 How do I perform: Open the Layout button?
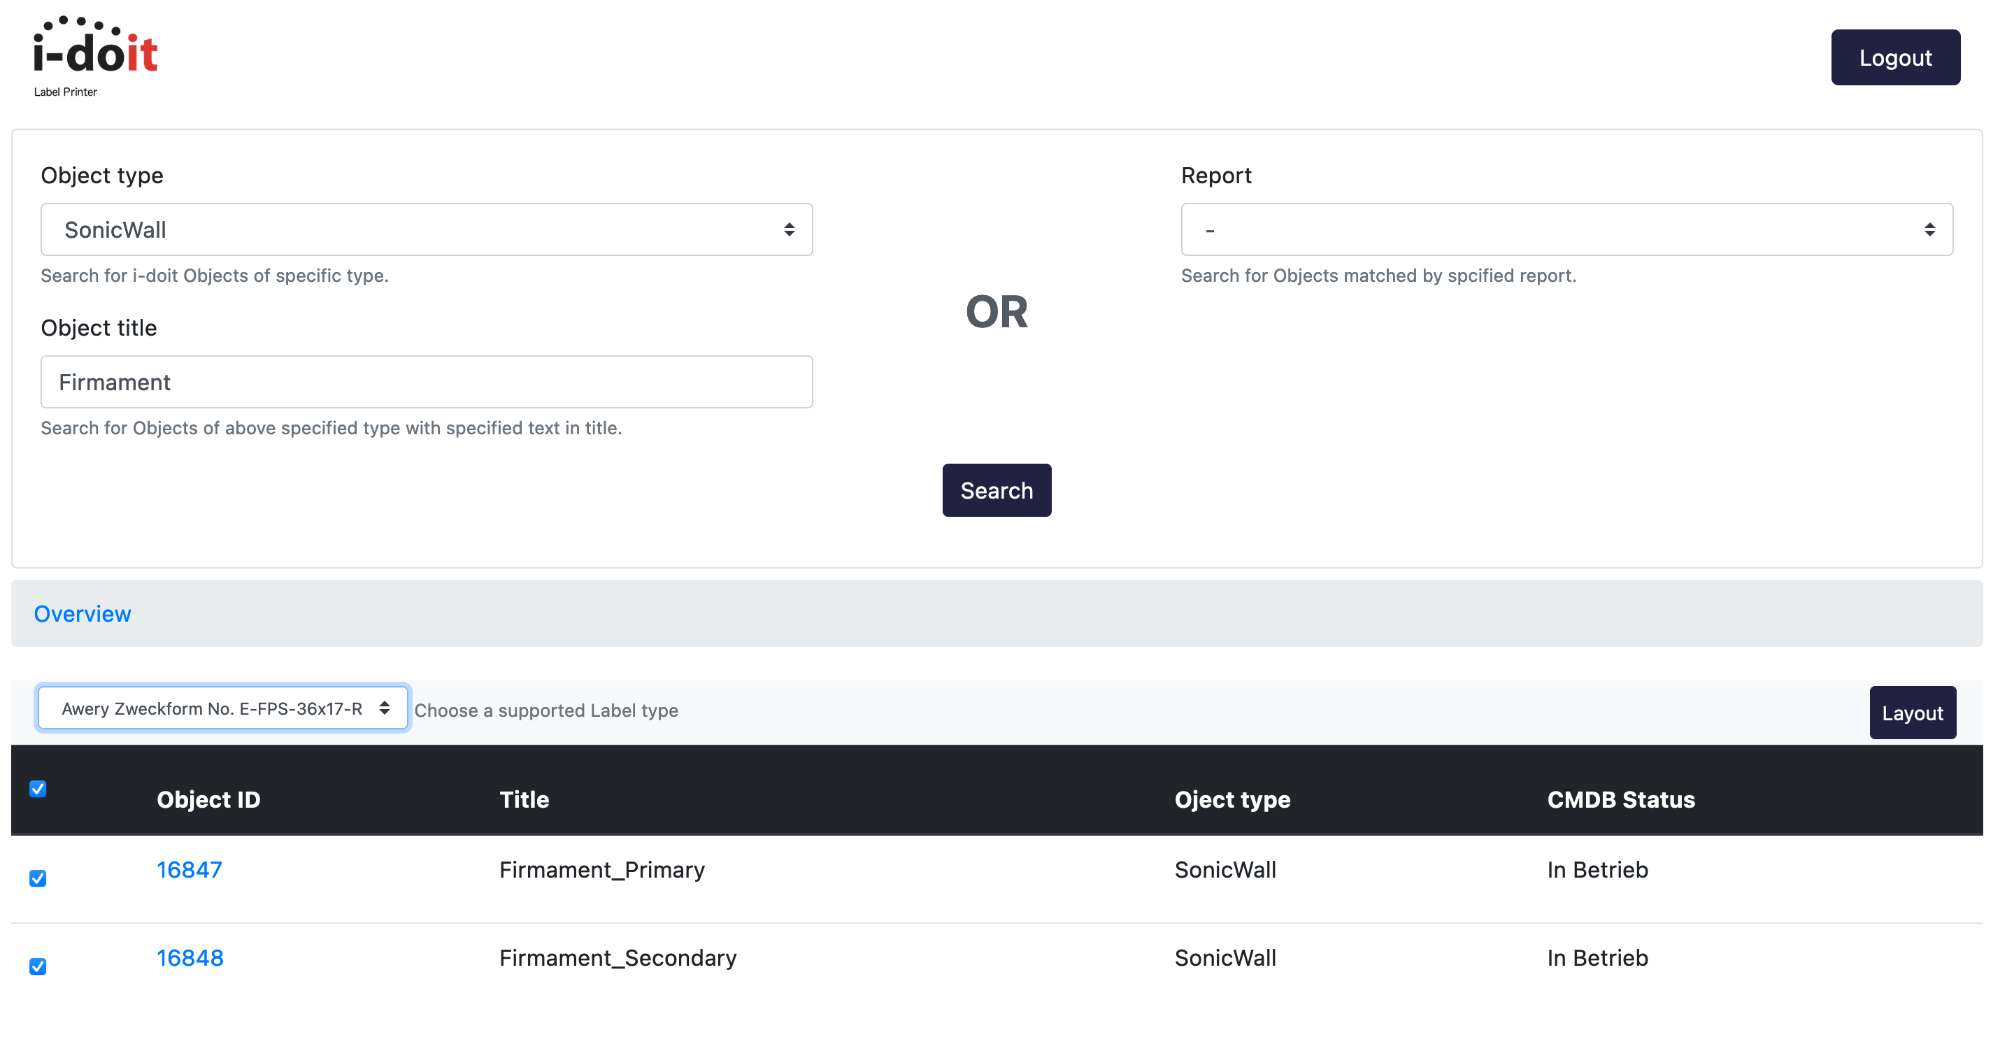pos(1913,713)
